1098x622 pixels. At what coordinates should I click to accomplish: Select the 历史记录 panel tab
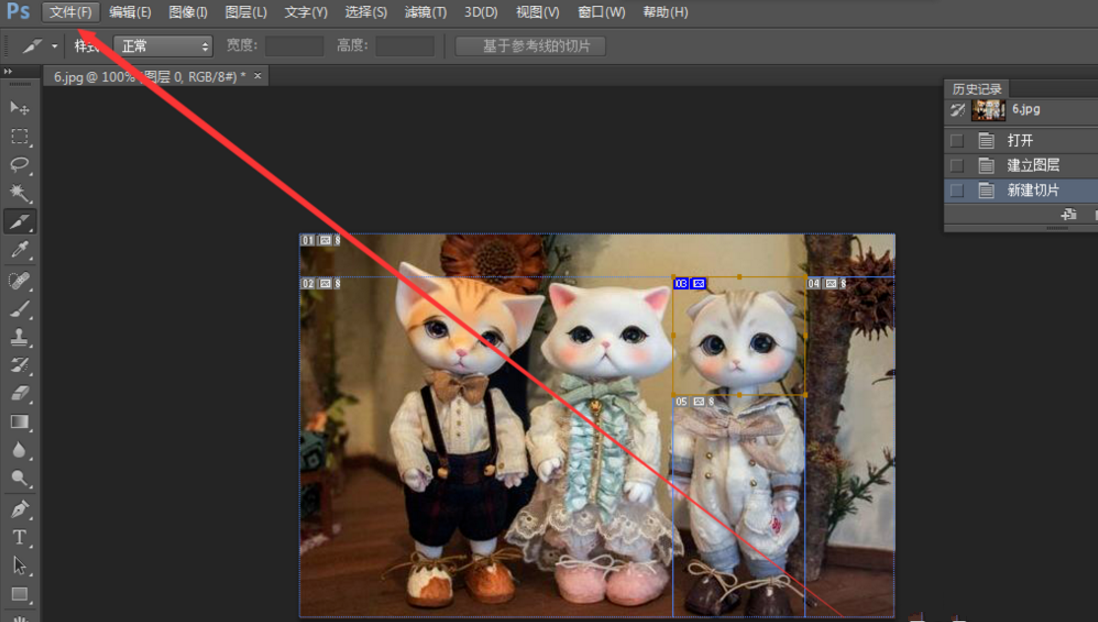(977, 89)
